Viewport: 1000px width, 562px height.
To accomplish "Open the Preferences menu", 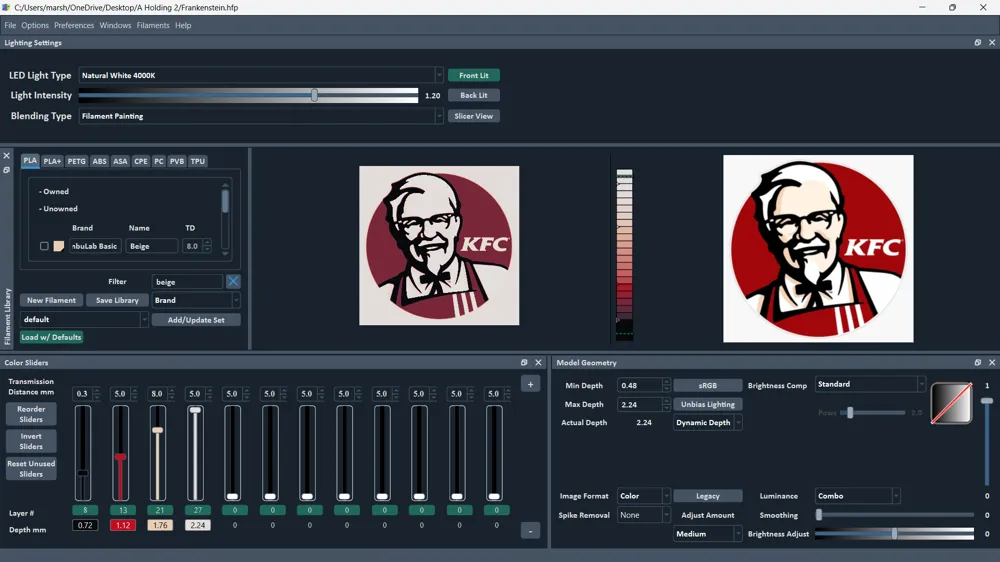I will (74, 26).
